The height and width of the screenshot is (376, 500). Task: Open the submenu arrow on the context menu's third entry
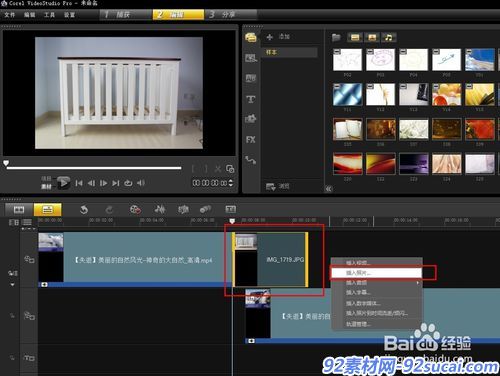tap(418, 283)
